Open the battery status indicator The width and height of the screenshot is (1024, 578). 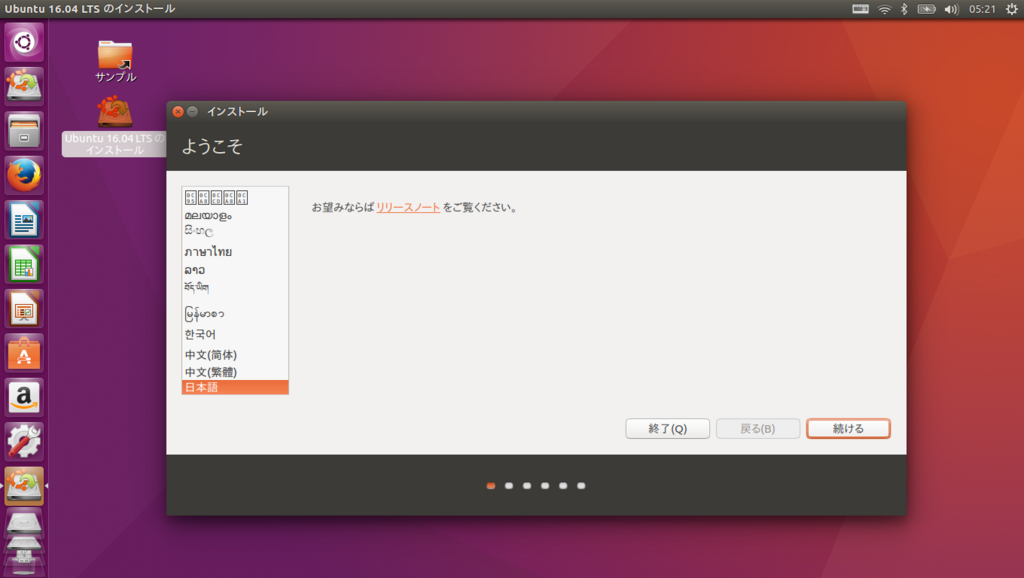pyautogui.click(x=926, y=9)
